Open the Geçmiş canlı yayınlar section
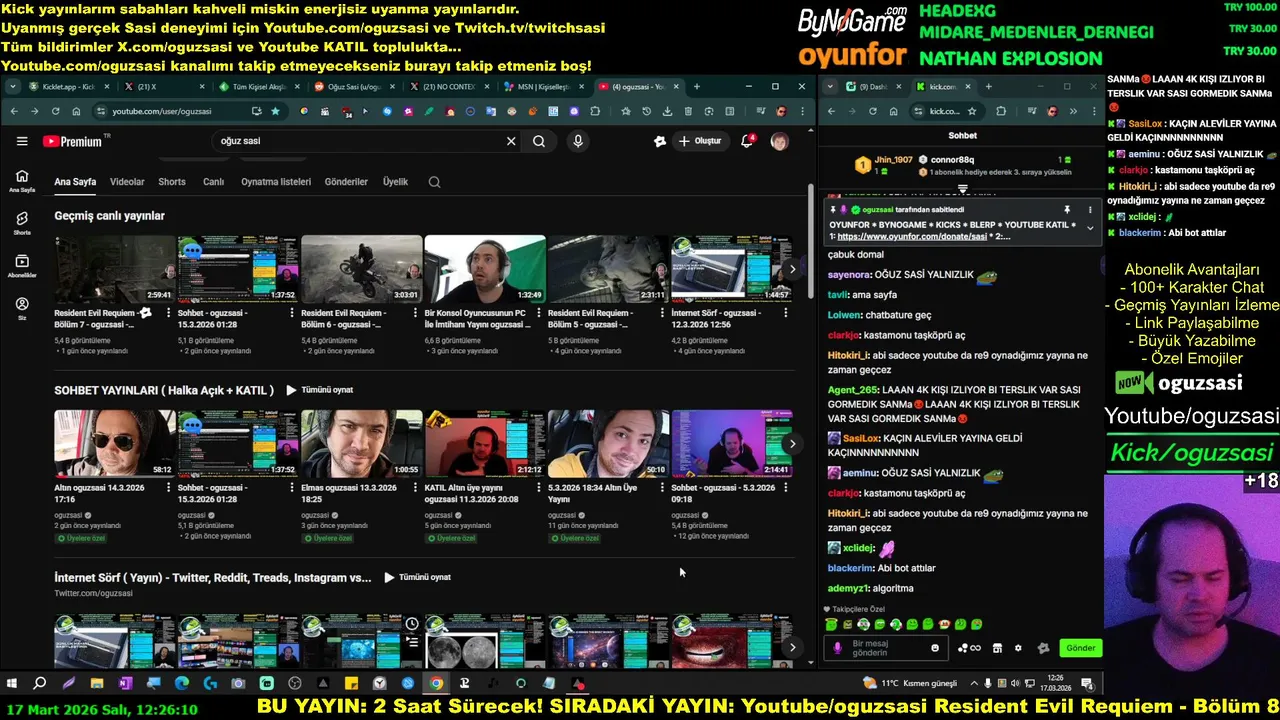 109,216
